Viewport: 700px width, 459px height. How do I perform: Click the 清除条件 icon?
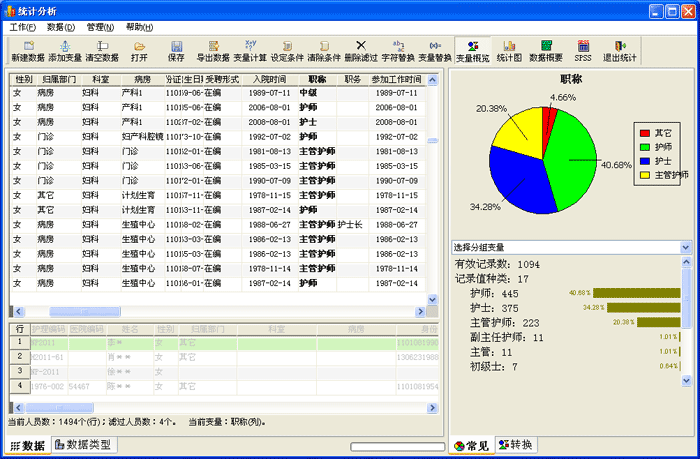pos(324,51)
